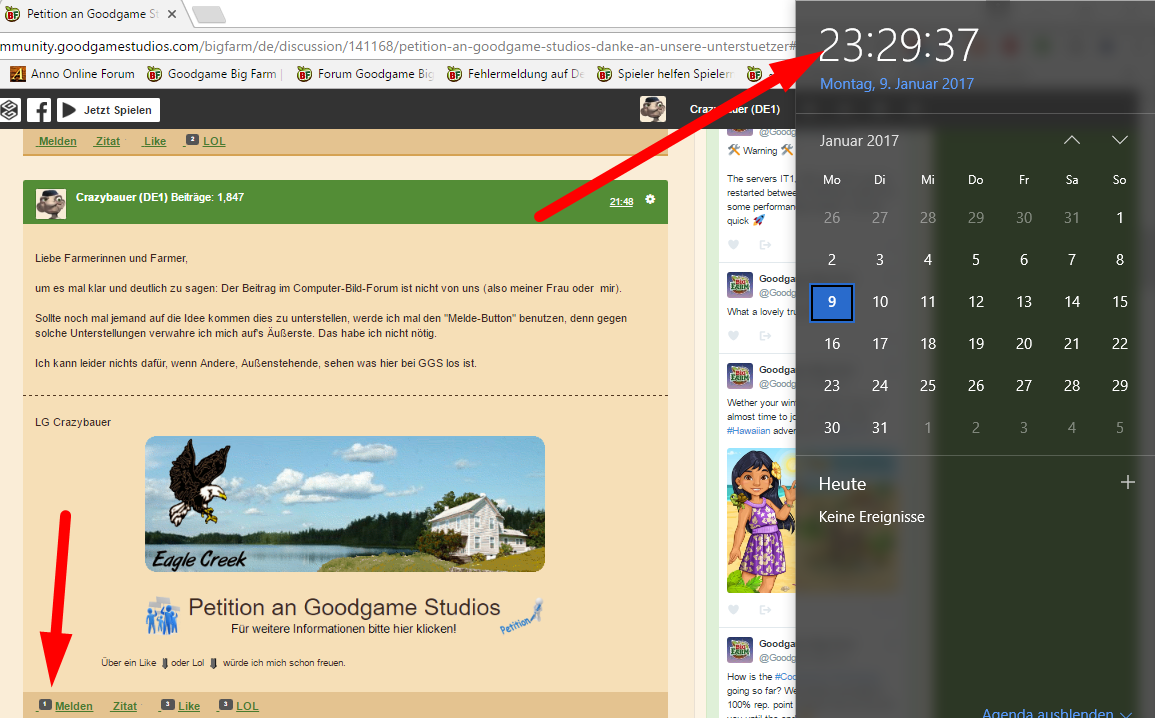The width and height of the screenshot is (1155, 718).
Task: Click heart icon under What a lovely tweet
Action: [733, 336]
